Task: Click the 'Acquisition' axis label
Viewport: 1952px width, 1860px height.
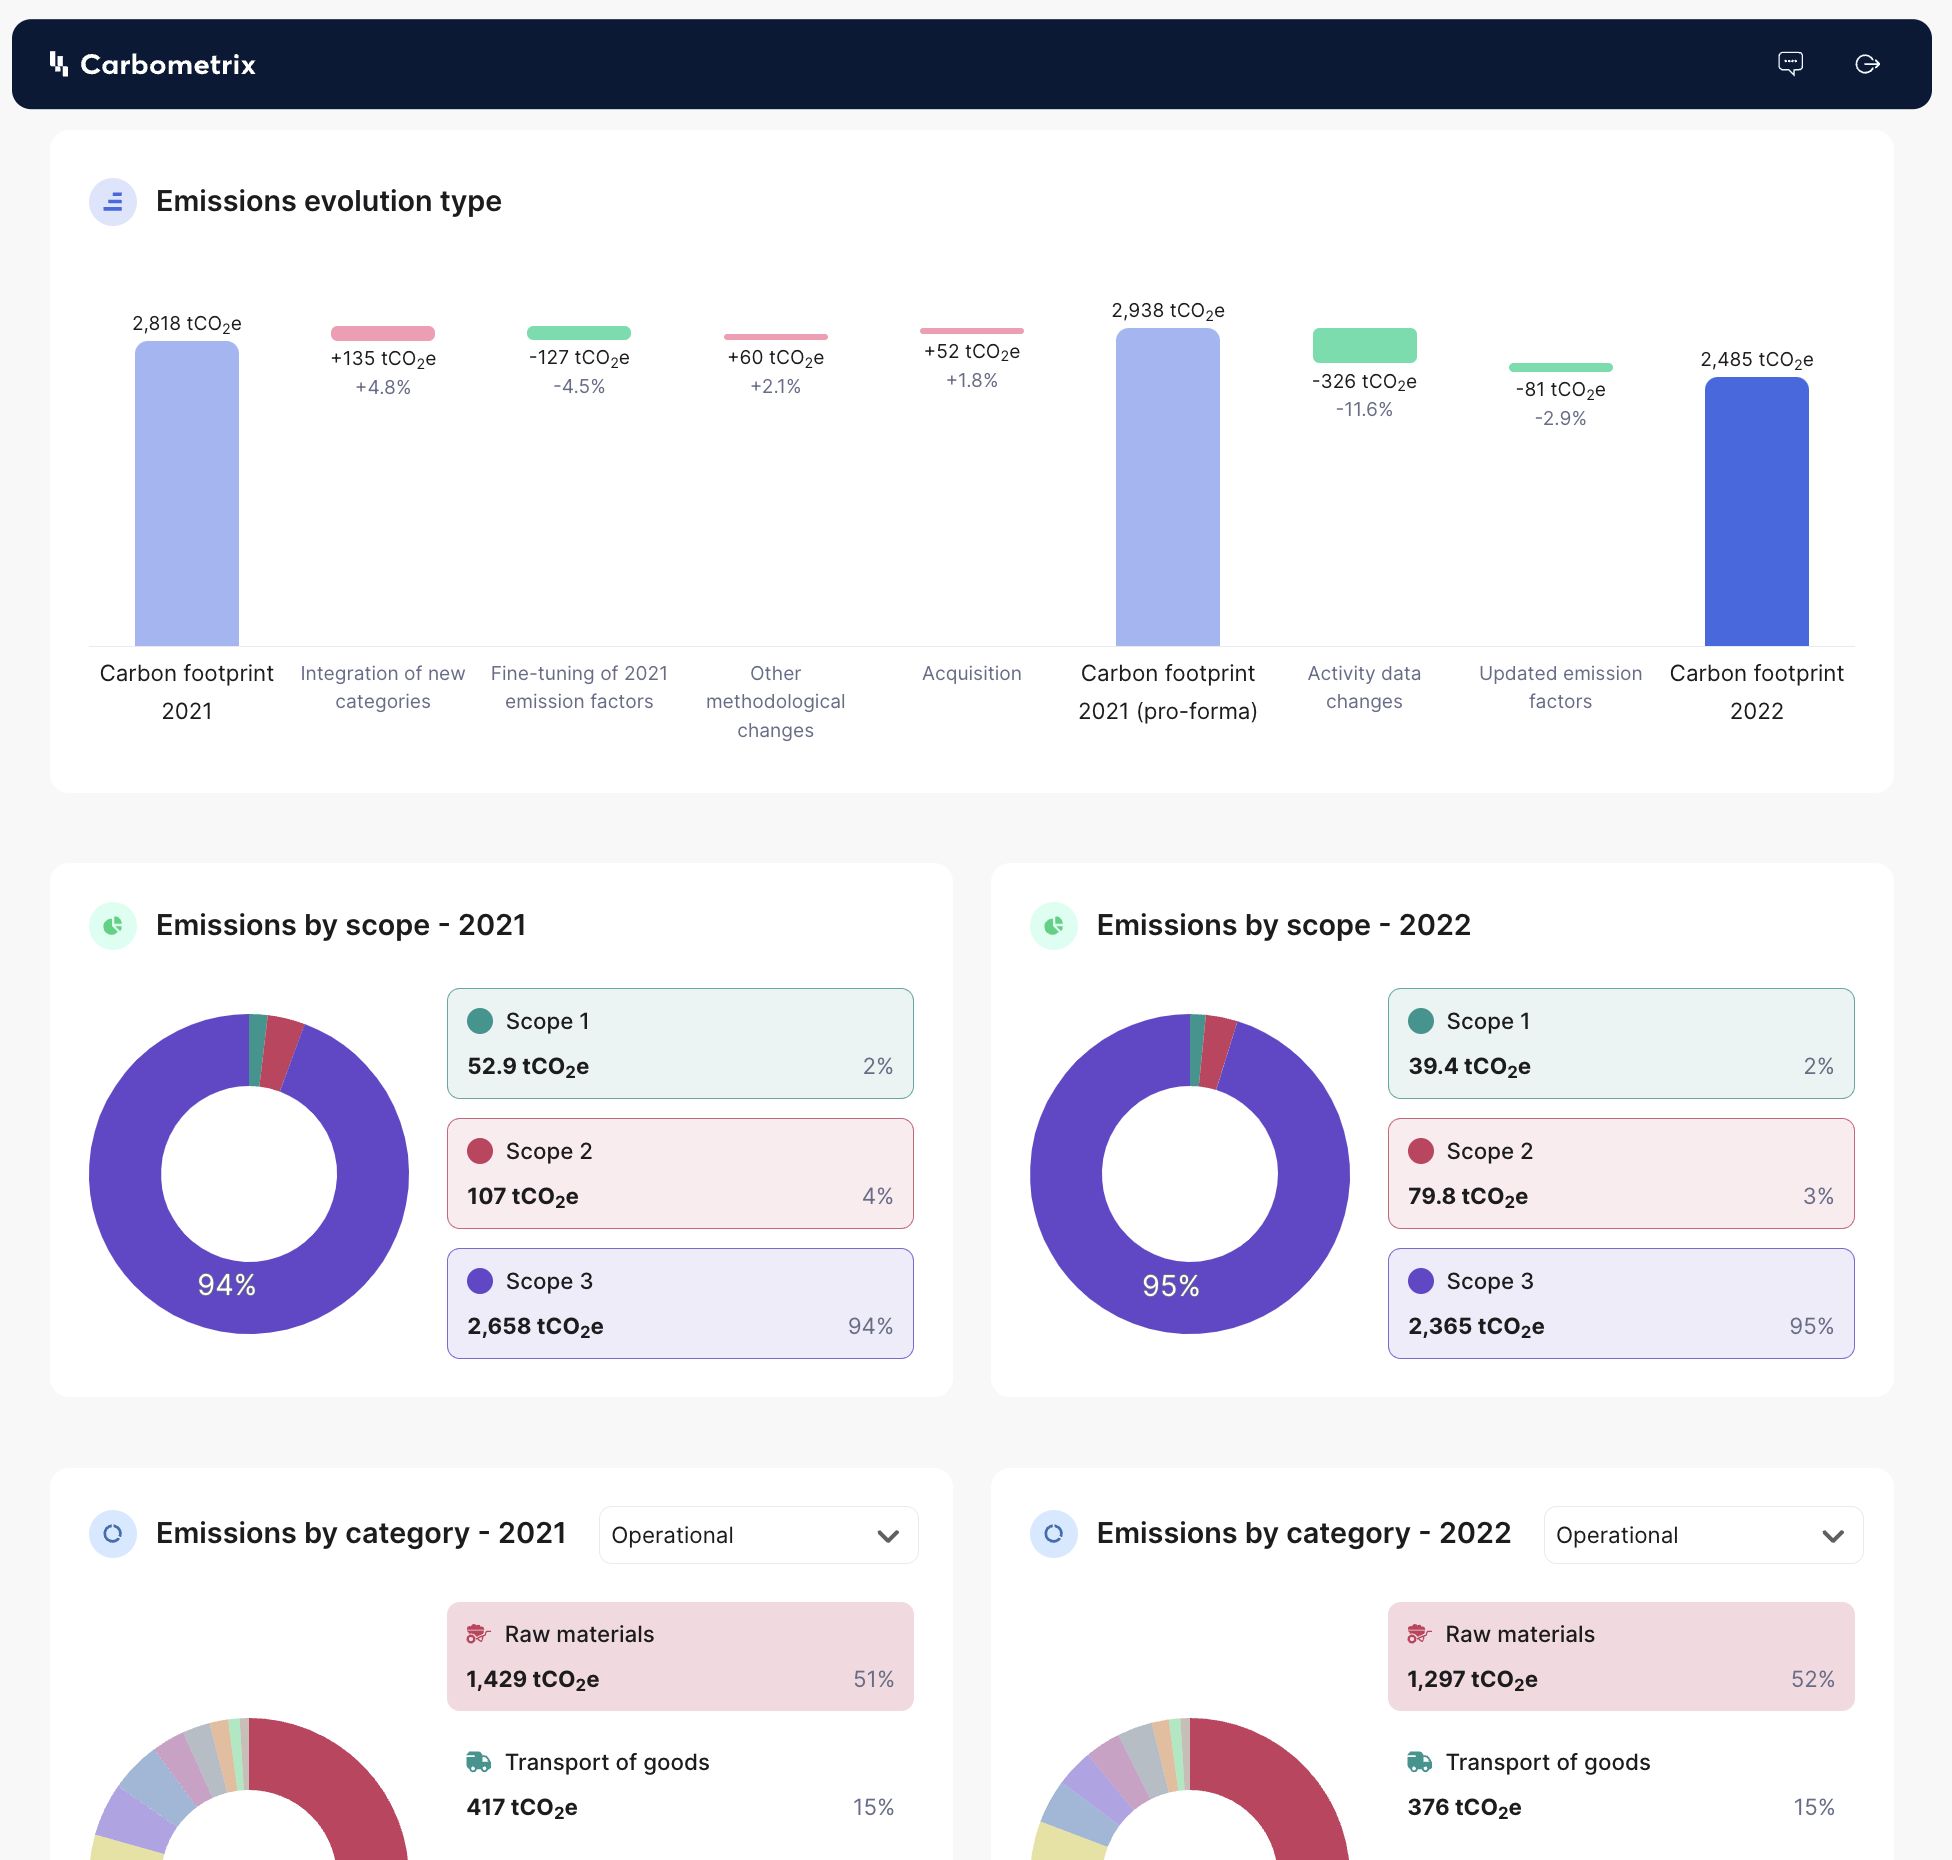Action: 972,673
